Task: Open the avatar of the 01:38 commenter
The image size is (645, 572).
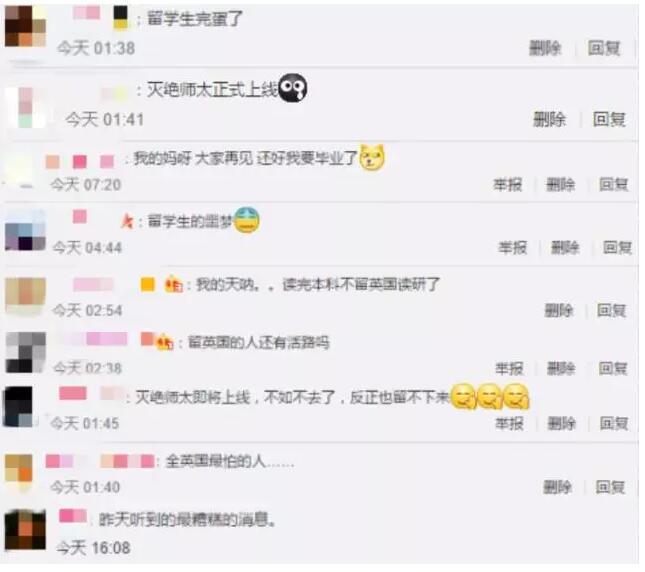Action: coord(25,26)
